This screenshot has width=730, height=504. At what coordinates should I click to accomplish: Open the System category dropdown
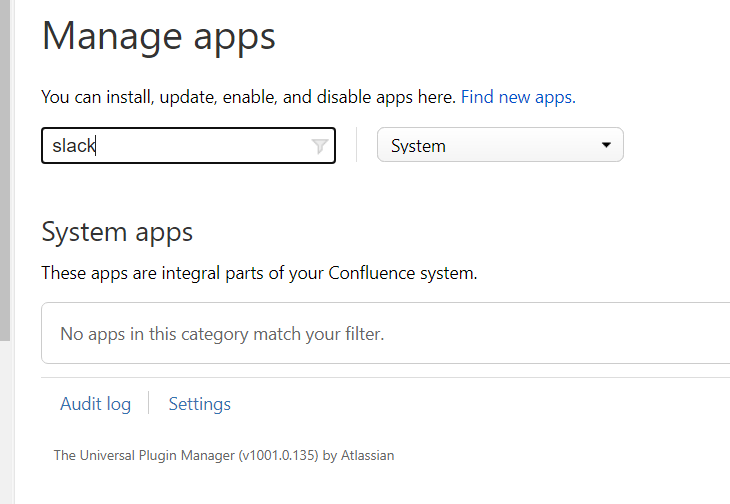500,145
